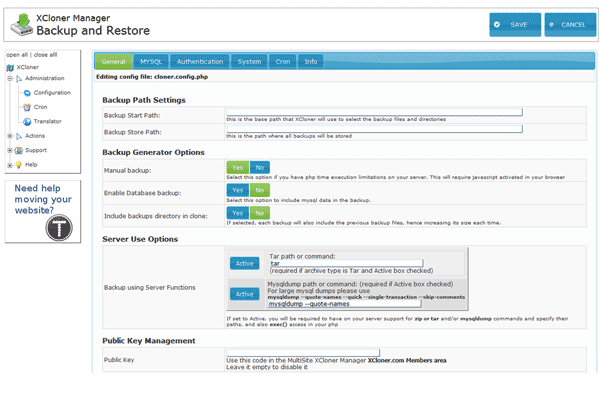Click the Translator globe icon
The image size is (600, 400).
point(26,121)
